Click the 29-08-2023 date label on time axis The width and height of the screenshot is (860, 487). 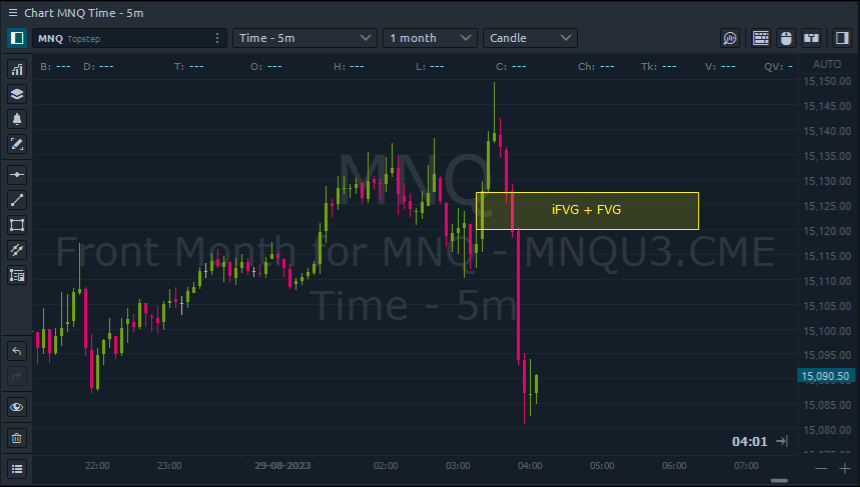point(282,466)
